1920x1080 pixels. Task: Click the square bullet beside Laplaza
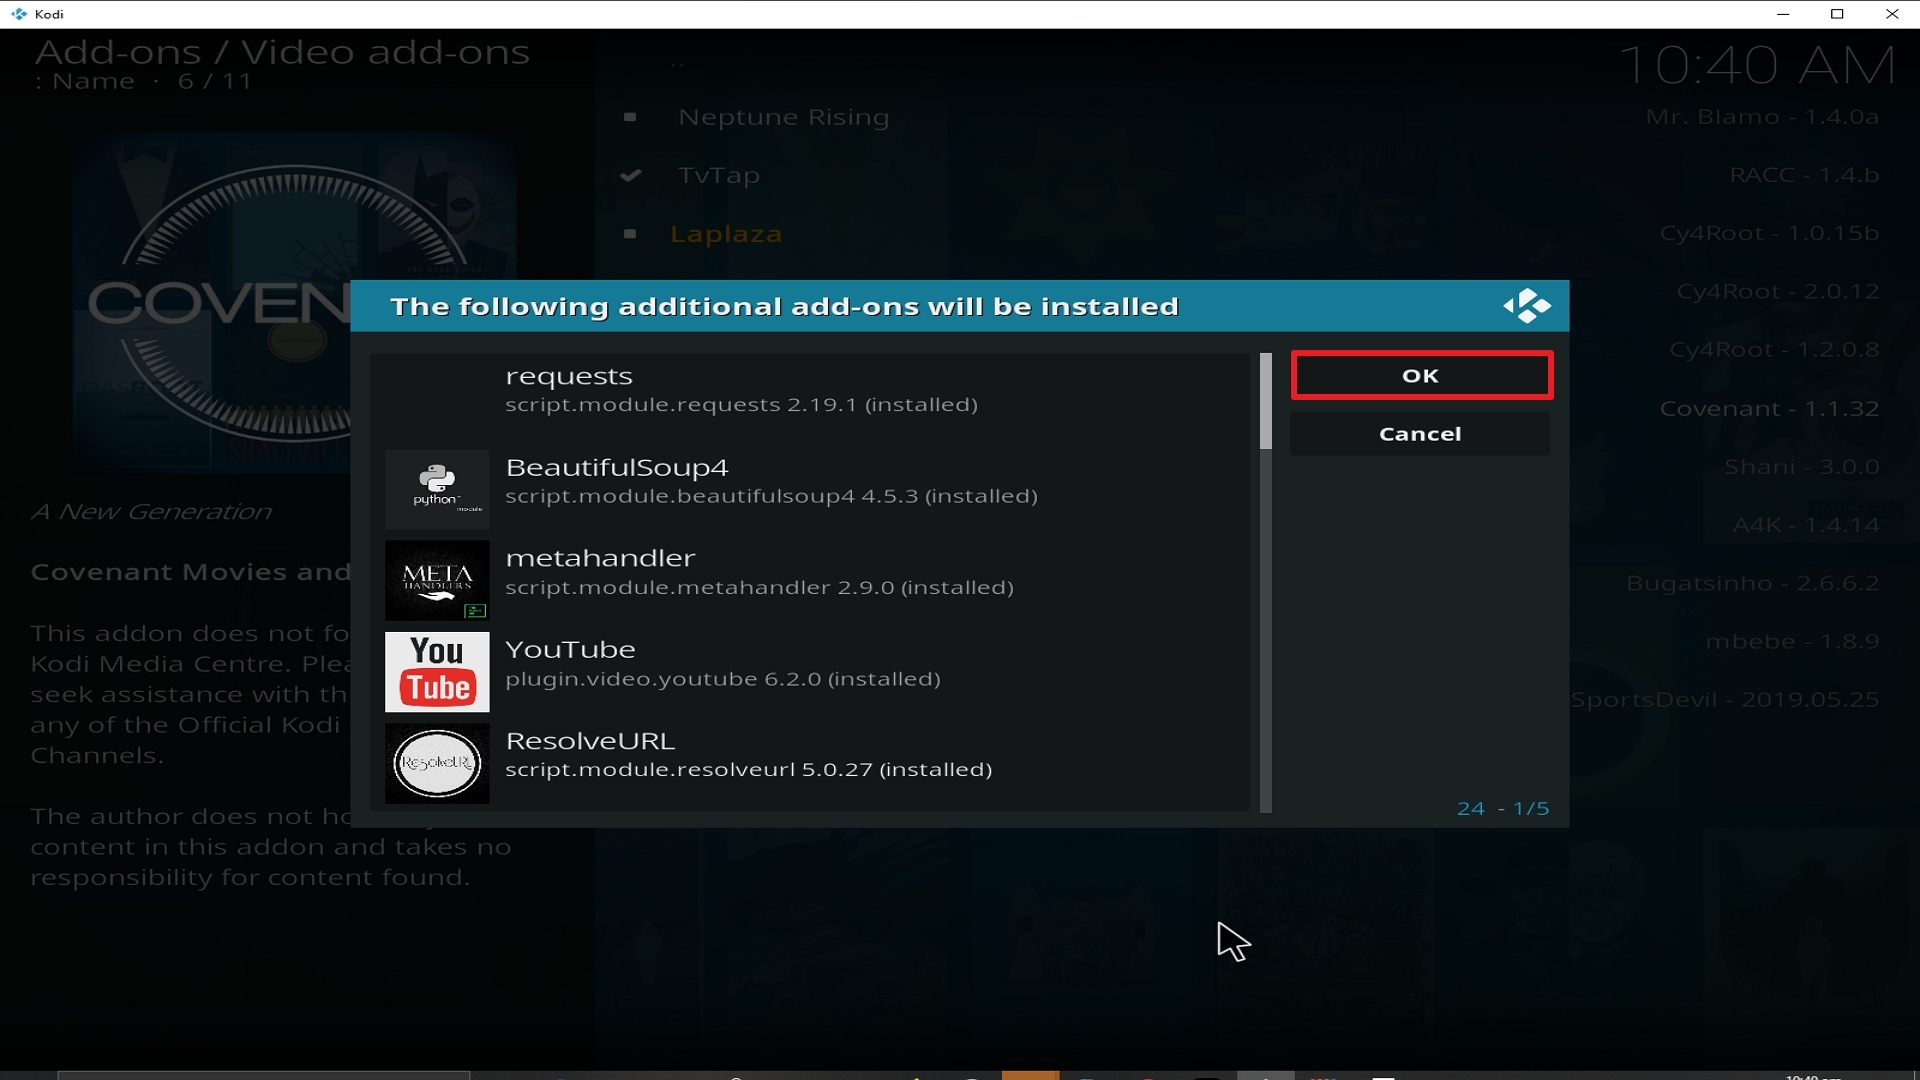click(x=630, y=234)
